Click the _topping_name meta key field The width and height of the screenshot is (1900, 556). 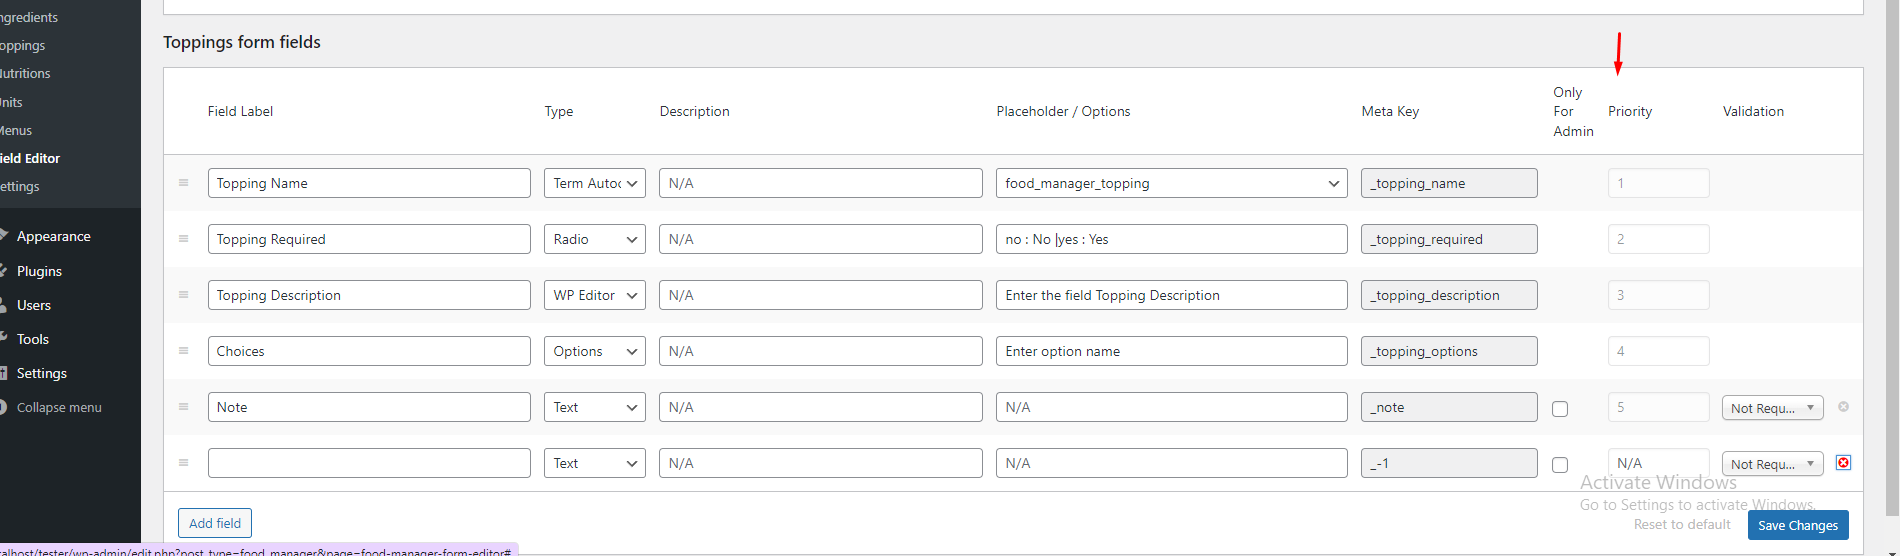[x=1449, y=183]
